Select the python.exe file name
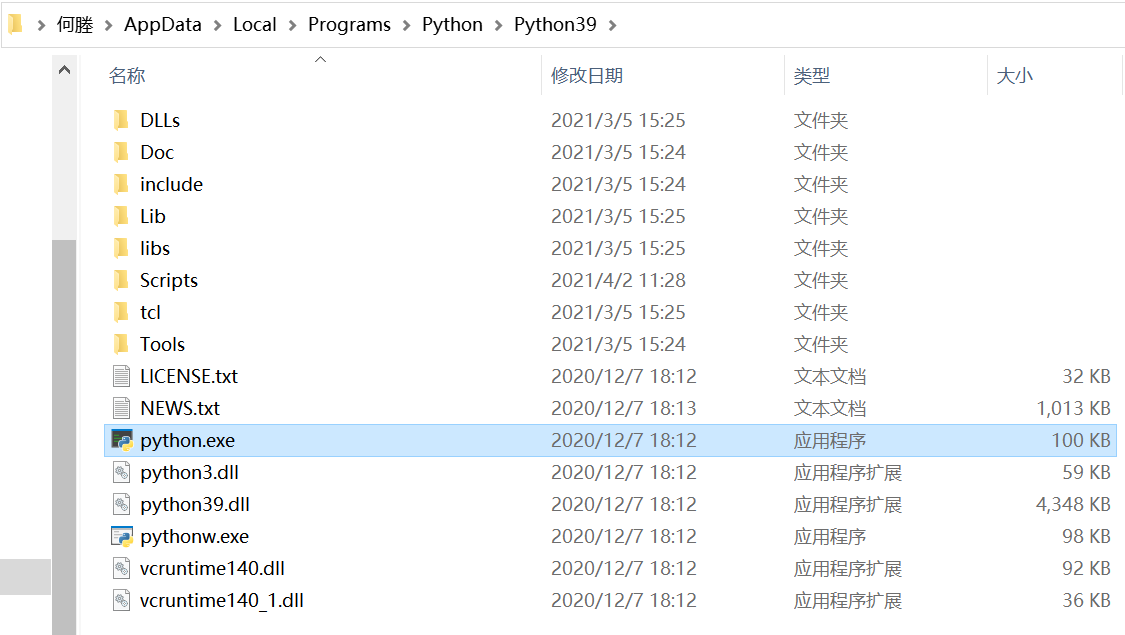The width and height of the screenshot is (1125, 635). (x=187, y=441)
